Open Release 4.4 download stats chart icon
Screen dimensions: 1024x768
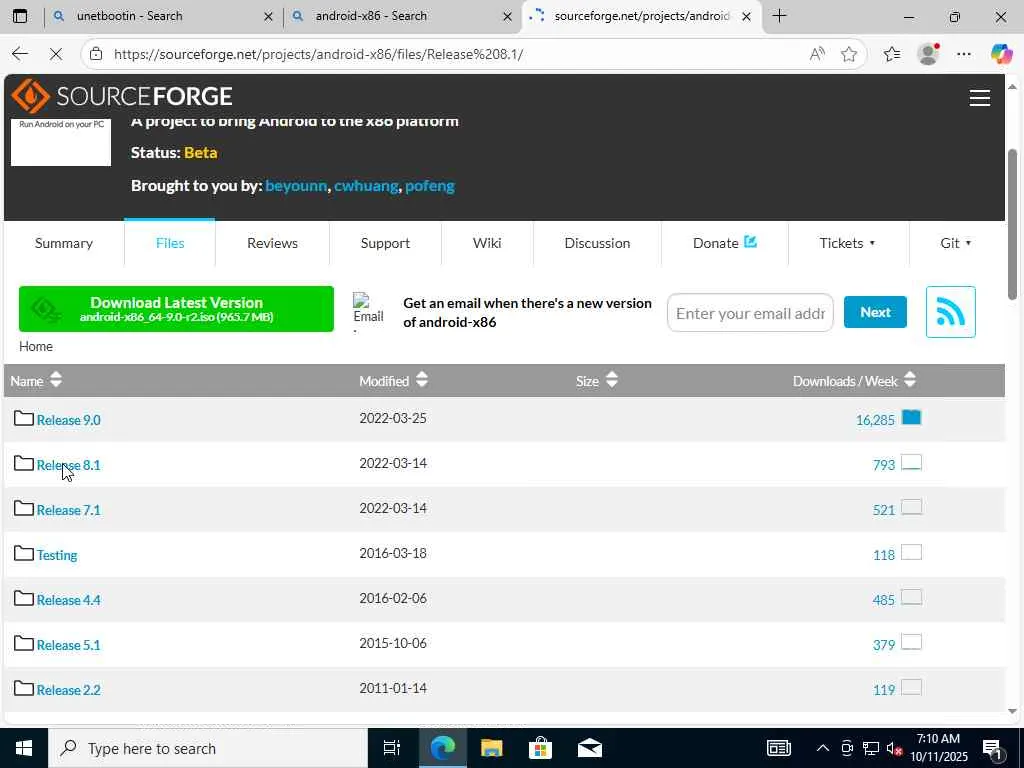click(x=911, y=598)
